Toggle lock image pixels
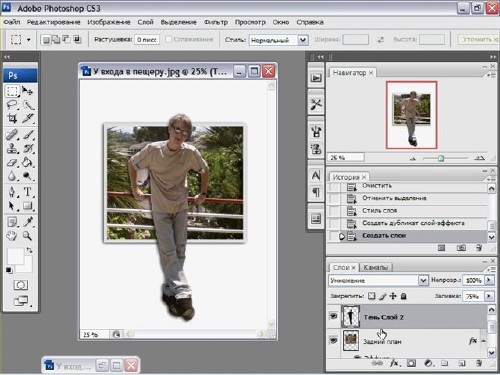Viewport: 500px width, 375px height. tap(383, 296)
